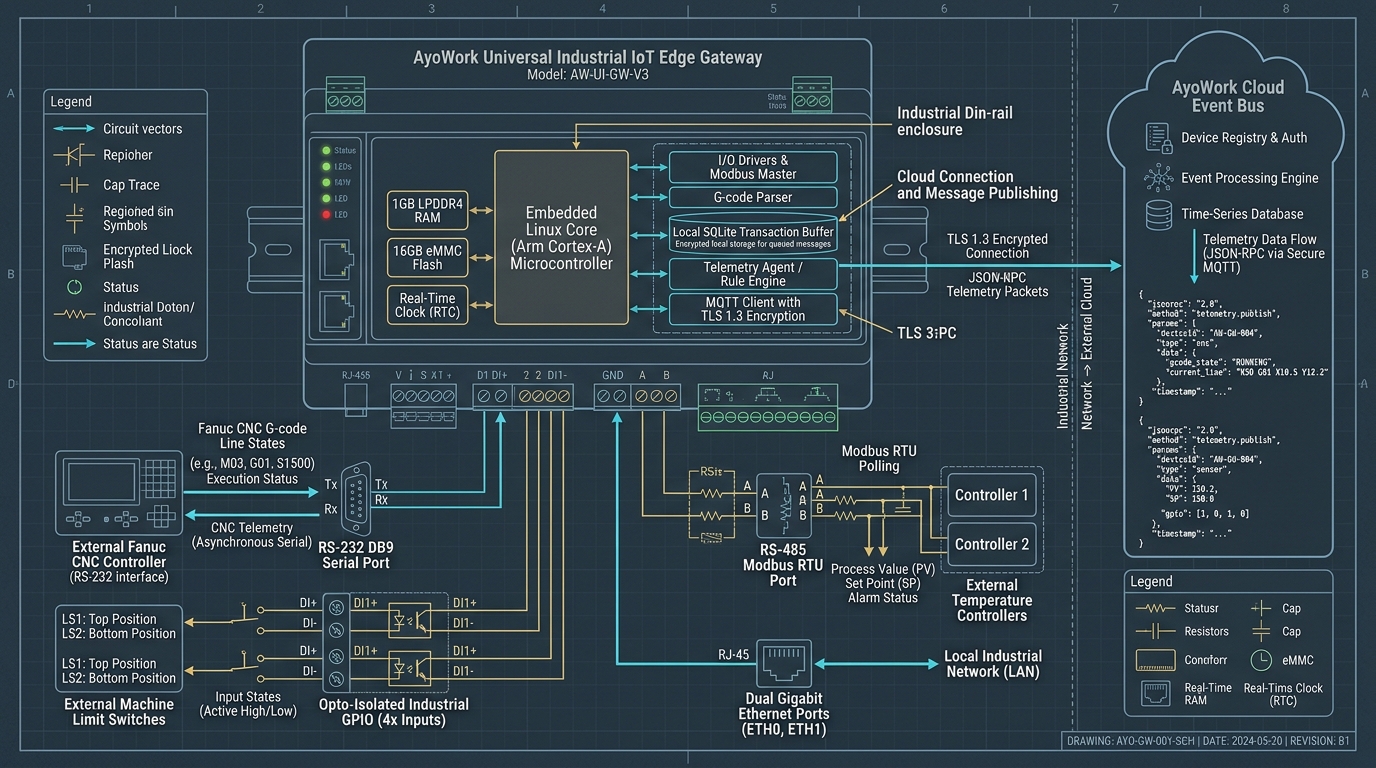The image size is (1376, 768).
Task: Click the Industrial Din-rail enclosure label
Action: [954, 121]
